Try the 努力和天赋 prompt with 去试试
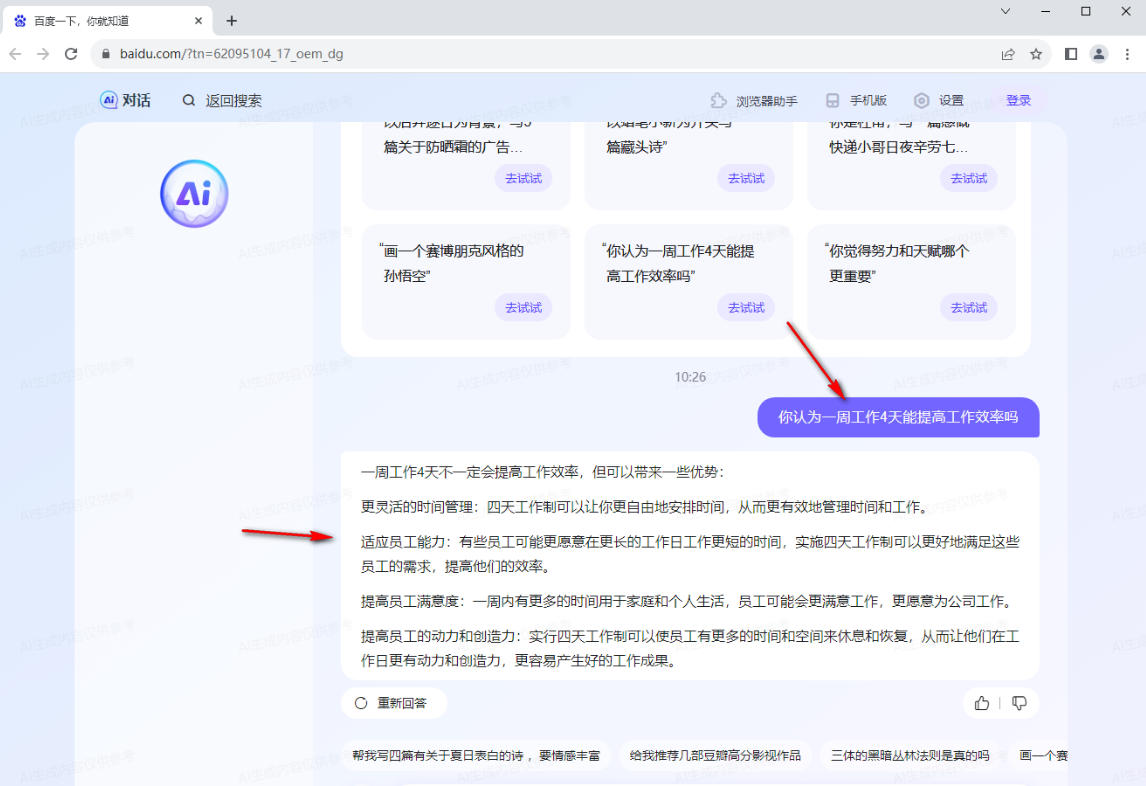 [x=968, y=308]
